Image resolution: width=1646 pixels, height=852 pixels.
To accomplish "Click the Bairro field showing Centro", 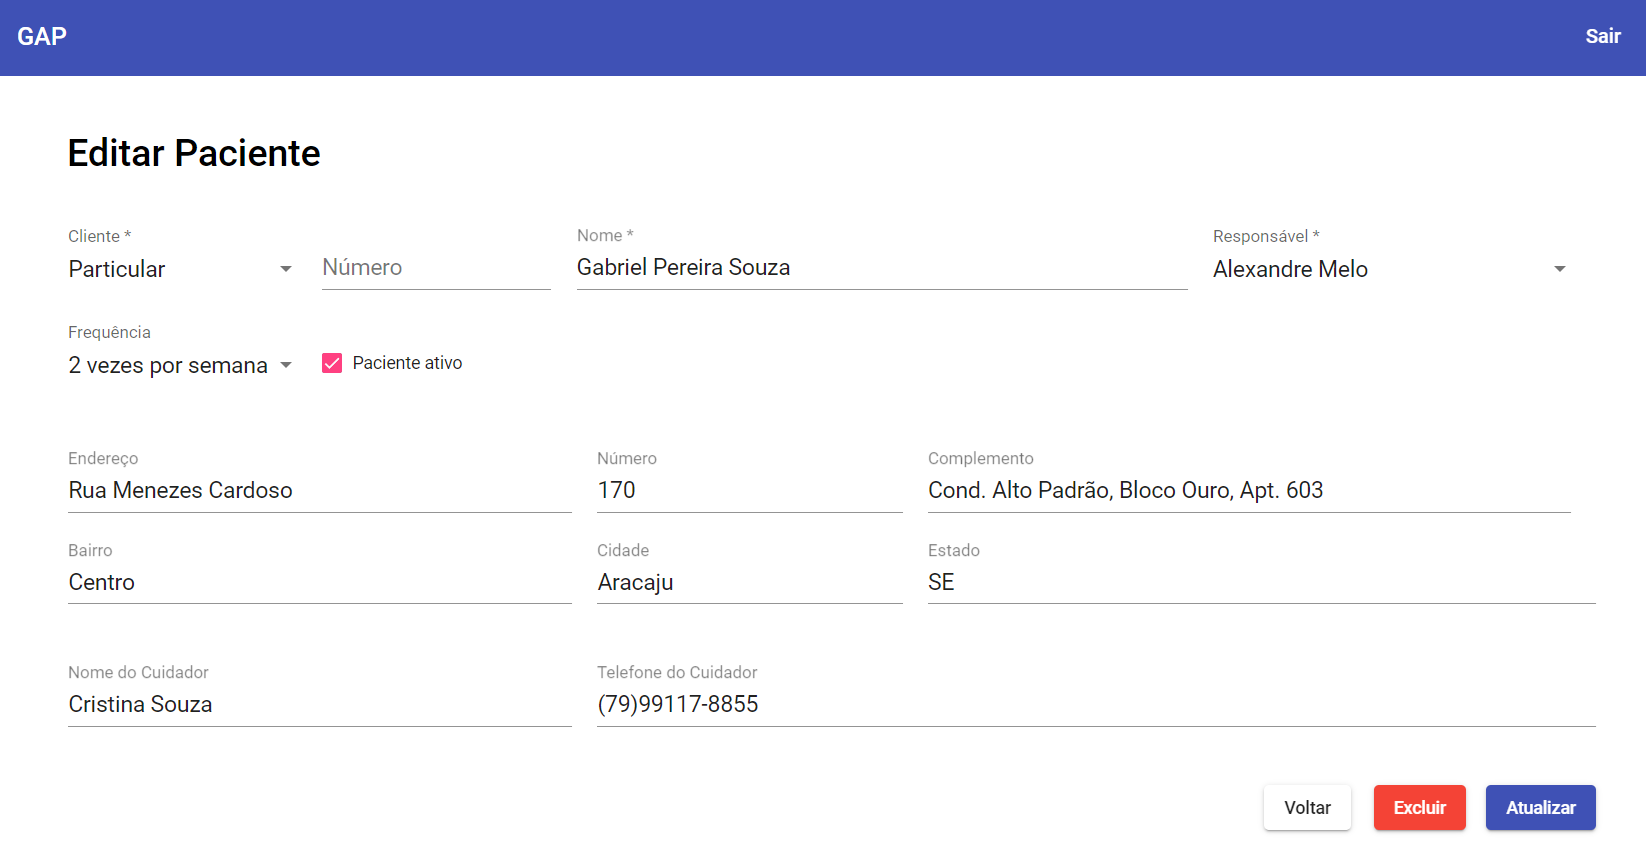I will (319, 582).
